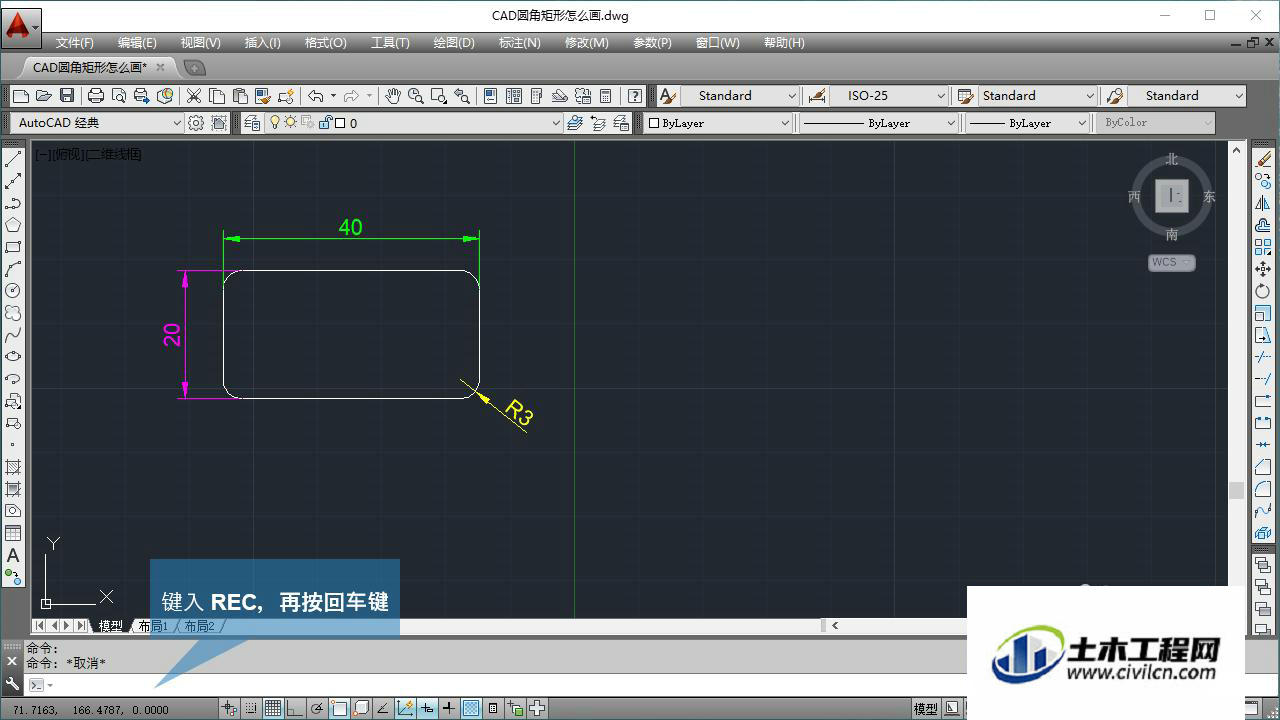Select the Arc draw tool

coord(13,269)
